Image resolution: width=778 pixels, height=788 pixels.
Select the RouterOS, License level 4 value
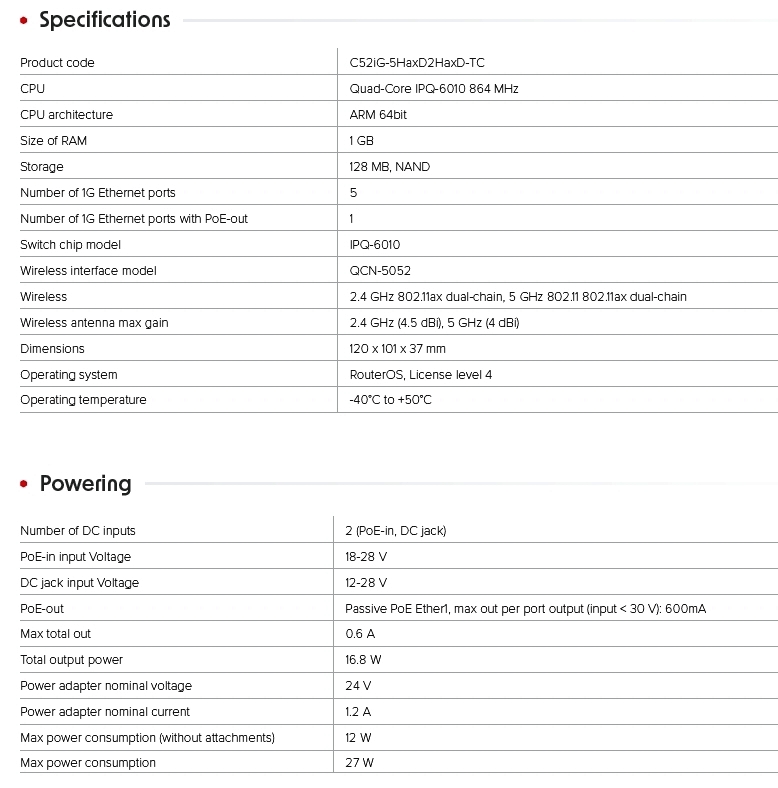pyautogui.click(x=420, y=375)
